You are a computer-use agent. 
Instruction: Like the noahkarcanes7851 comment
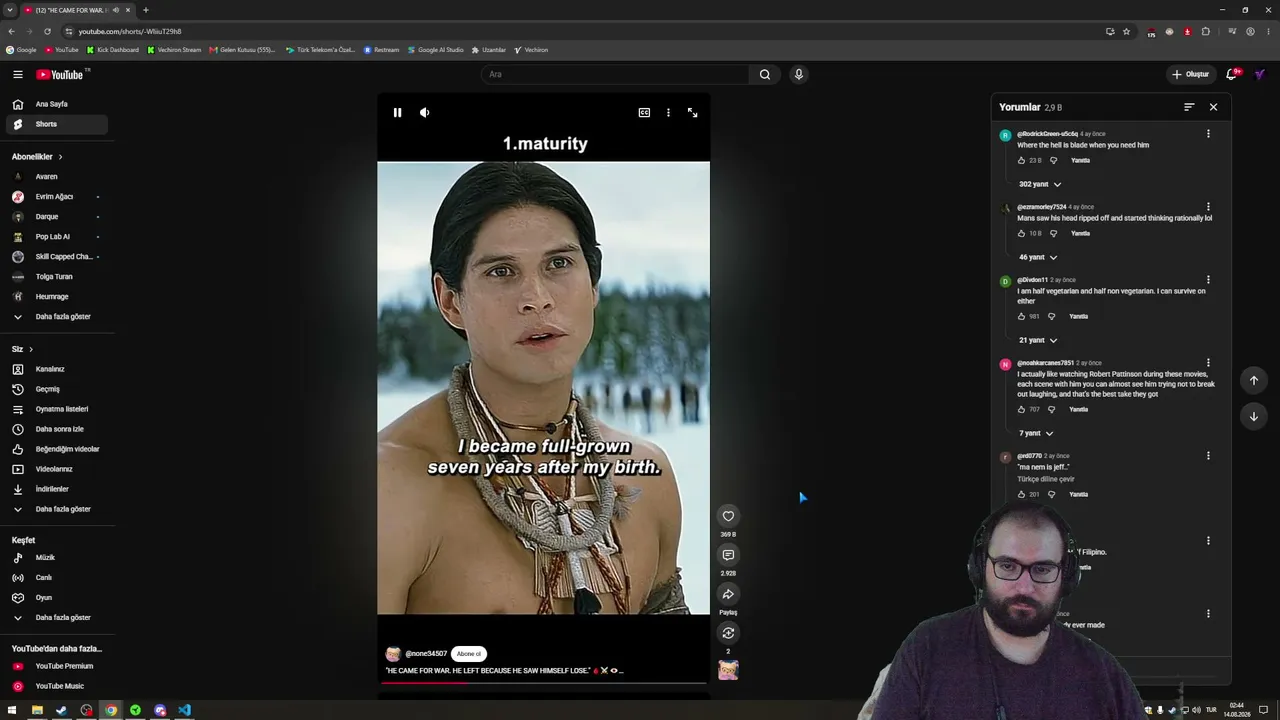1022,409
